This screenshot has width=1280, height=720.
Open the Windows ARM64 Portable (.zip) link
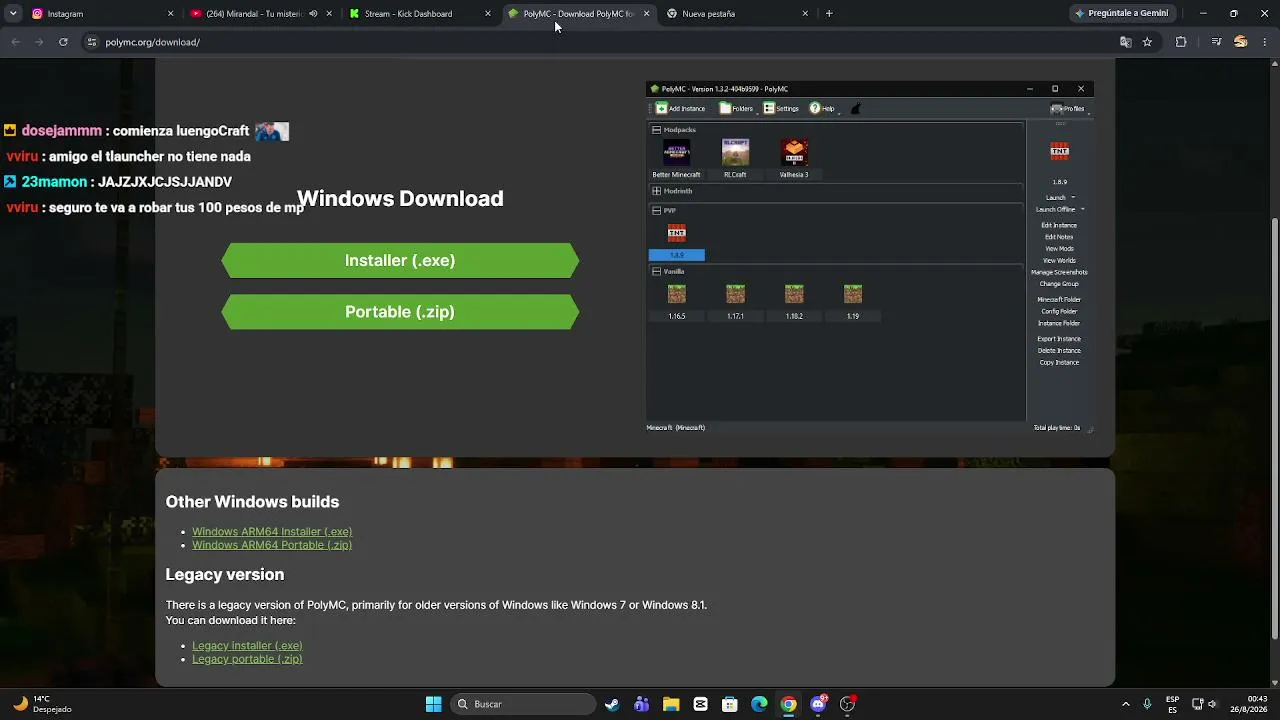[272, 545]
